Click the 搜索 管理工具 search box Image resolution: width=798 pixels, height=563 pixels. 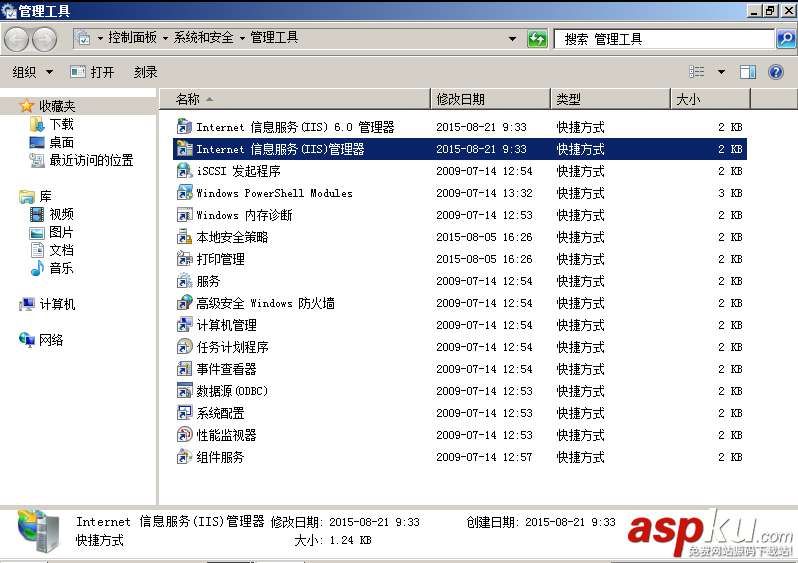(664, 39)
